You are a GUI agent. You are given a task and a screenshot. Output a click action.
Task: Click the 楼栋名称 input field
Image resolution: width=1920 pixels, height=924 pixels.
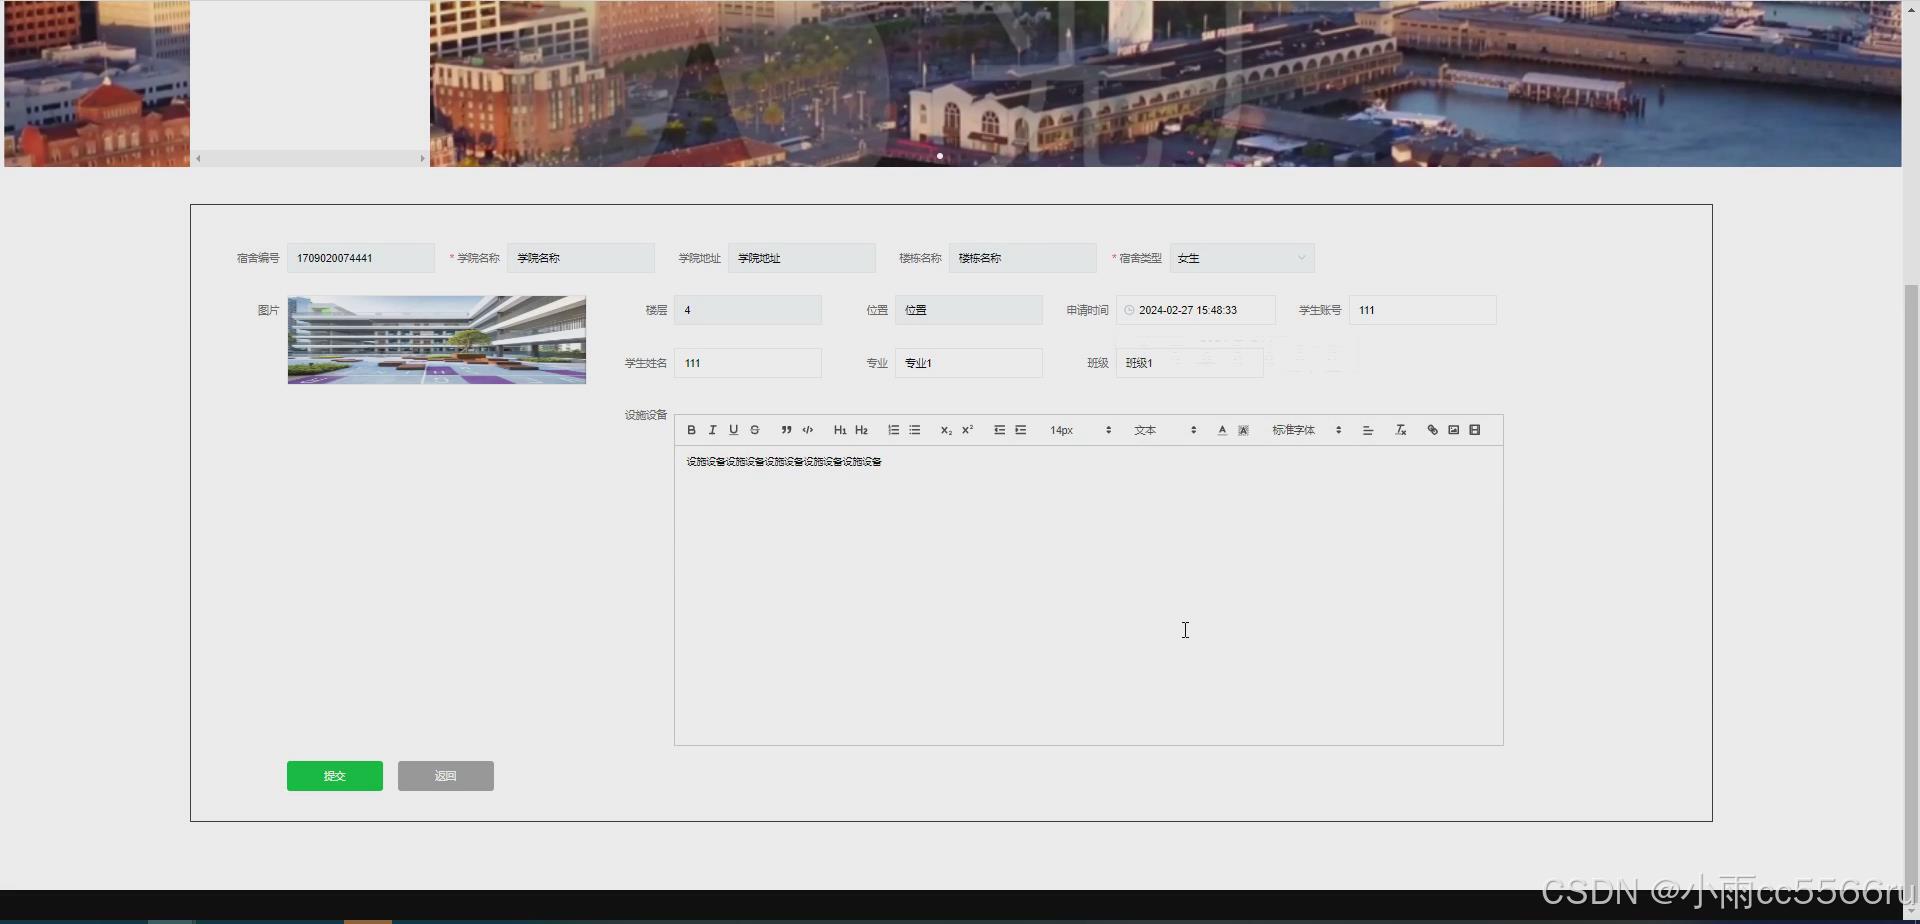[x=1023, y=258]
